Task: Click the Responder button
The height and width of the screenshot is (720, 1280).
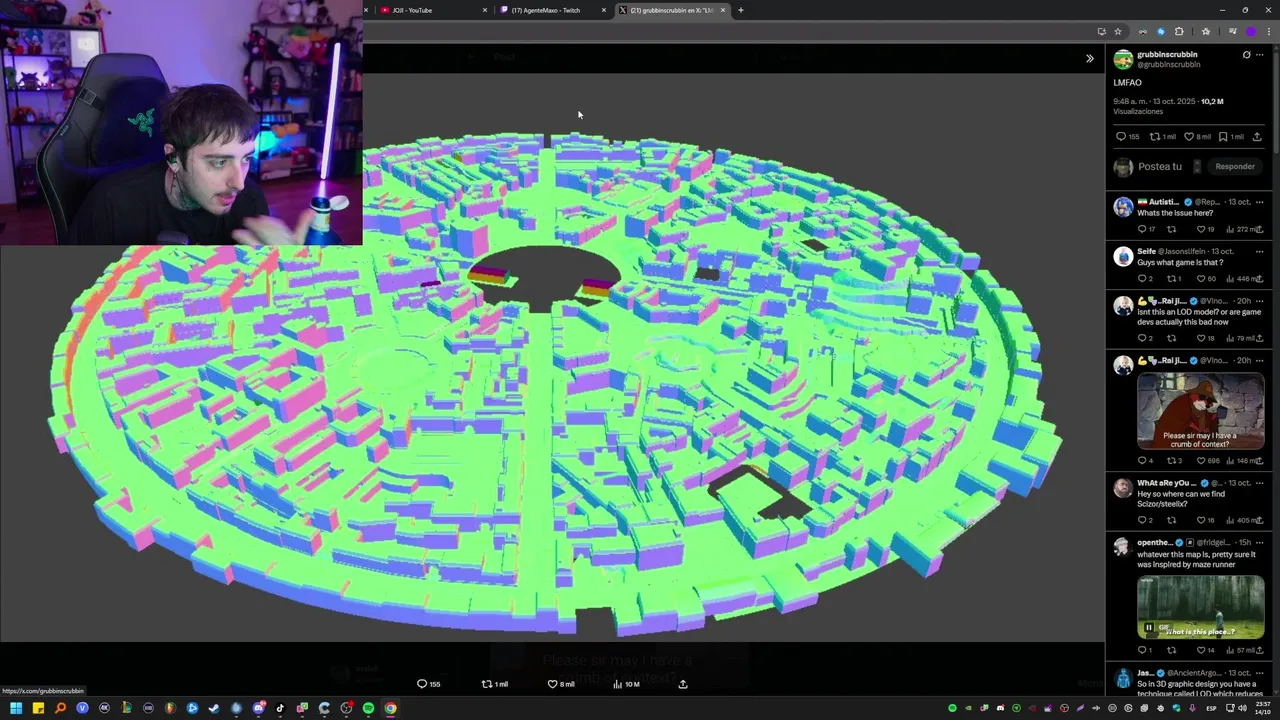Action: (x=1235, y=167)
